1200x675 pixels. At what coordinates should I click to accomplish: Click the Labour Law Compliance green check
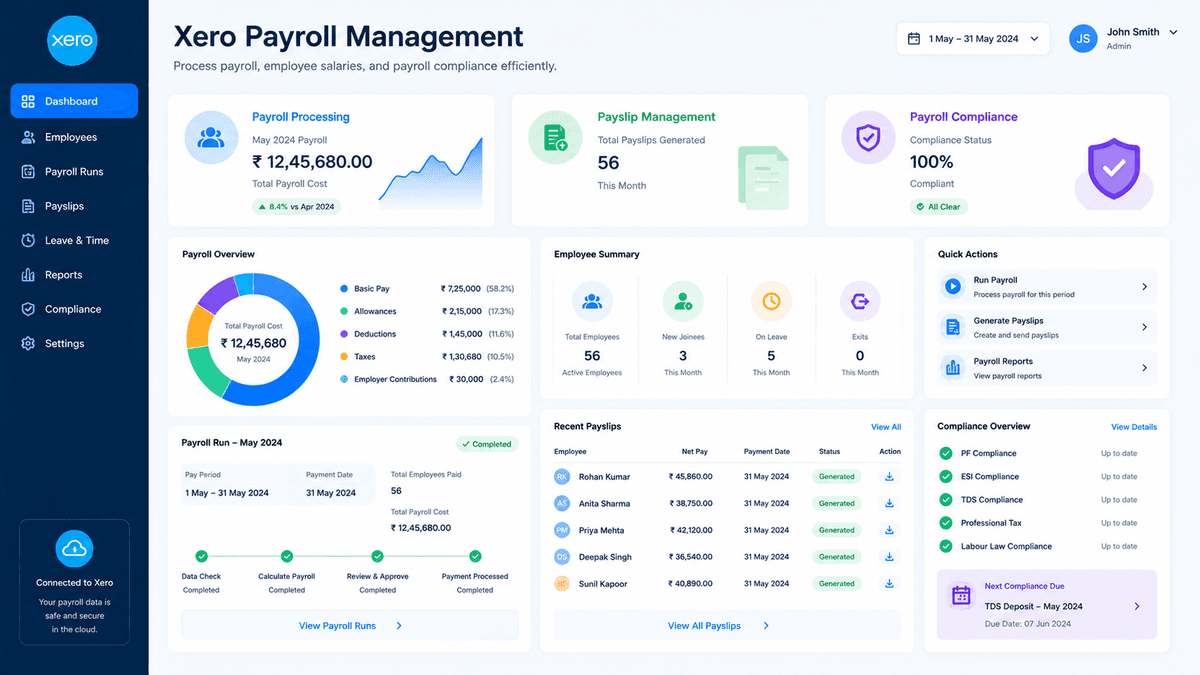(x=946, y=547)
